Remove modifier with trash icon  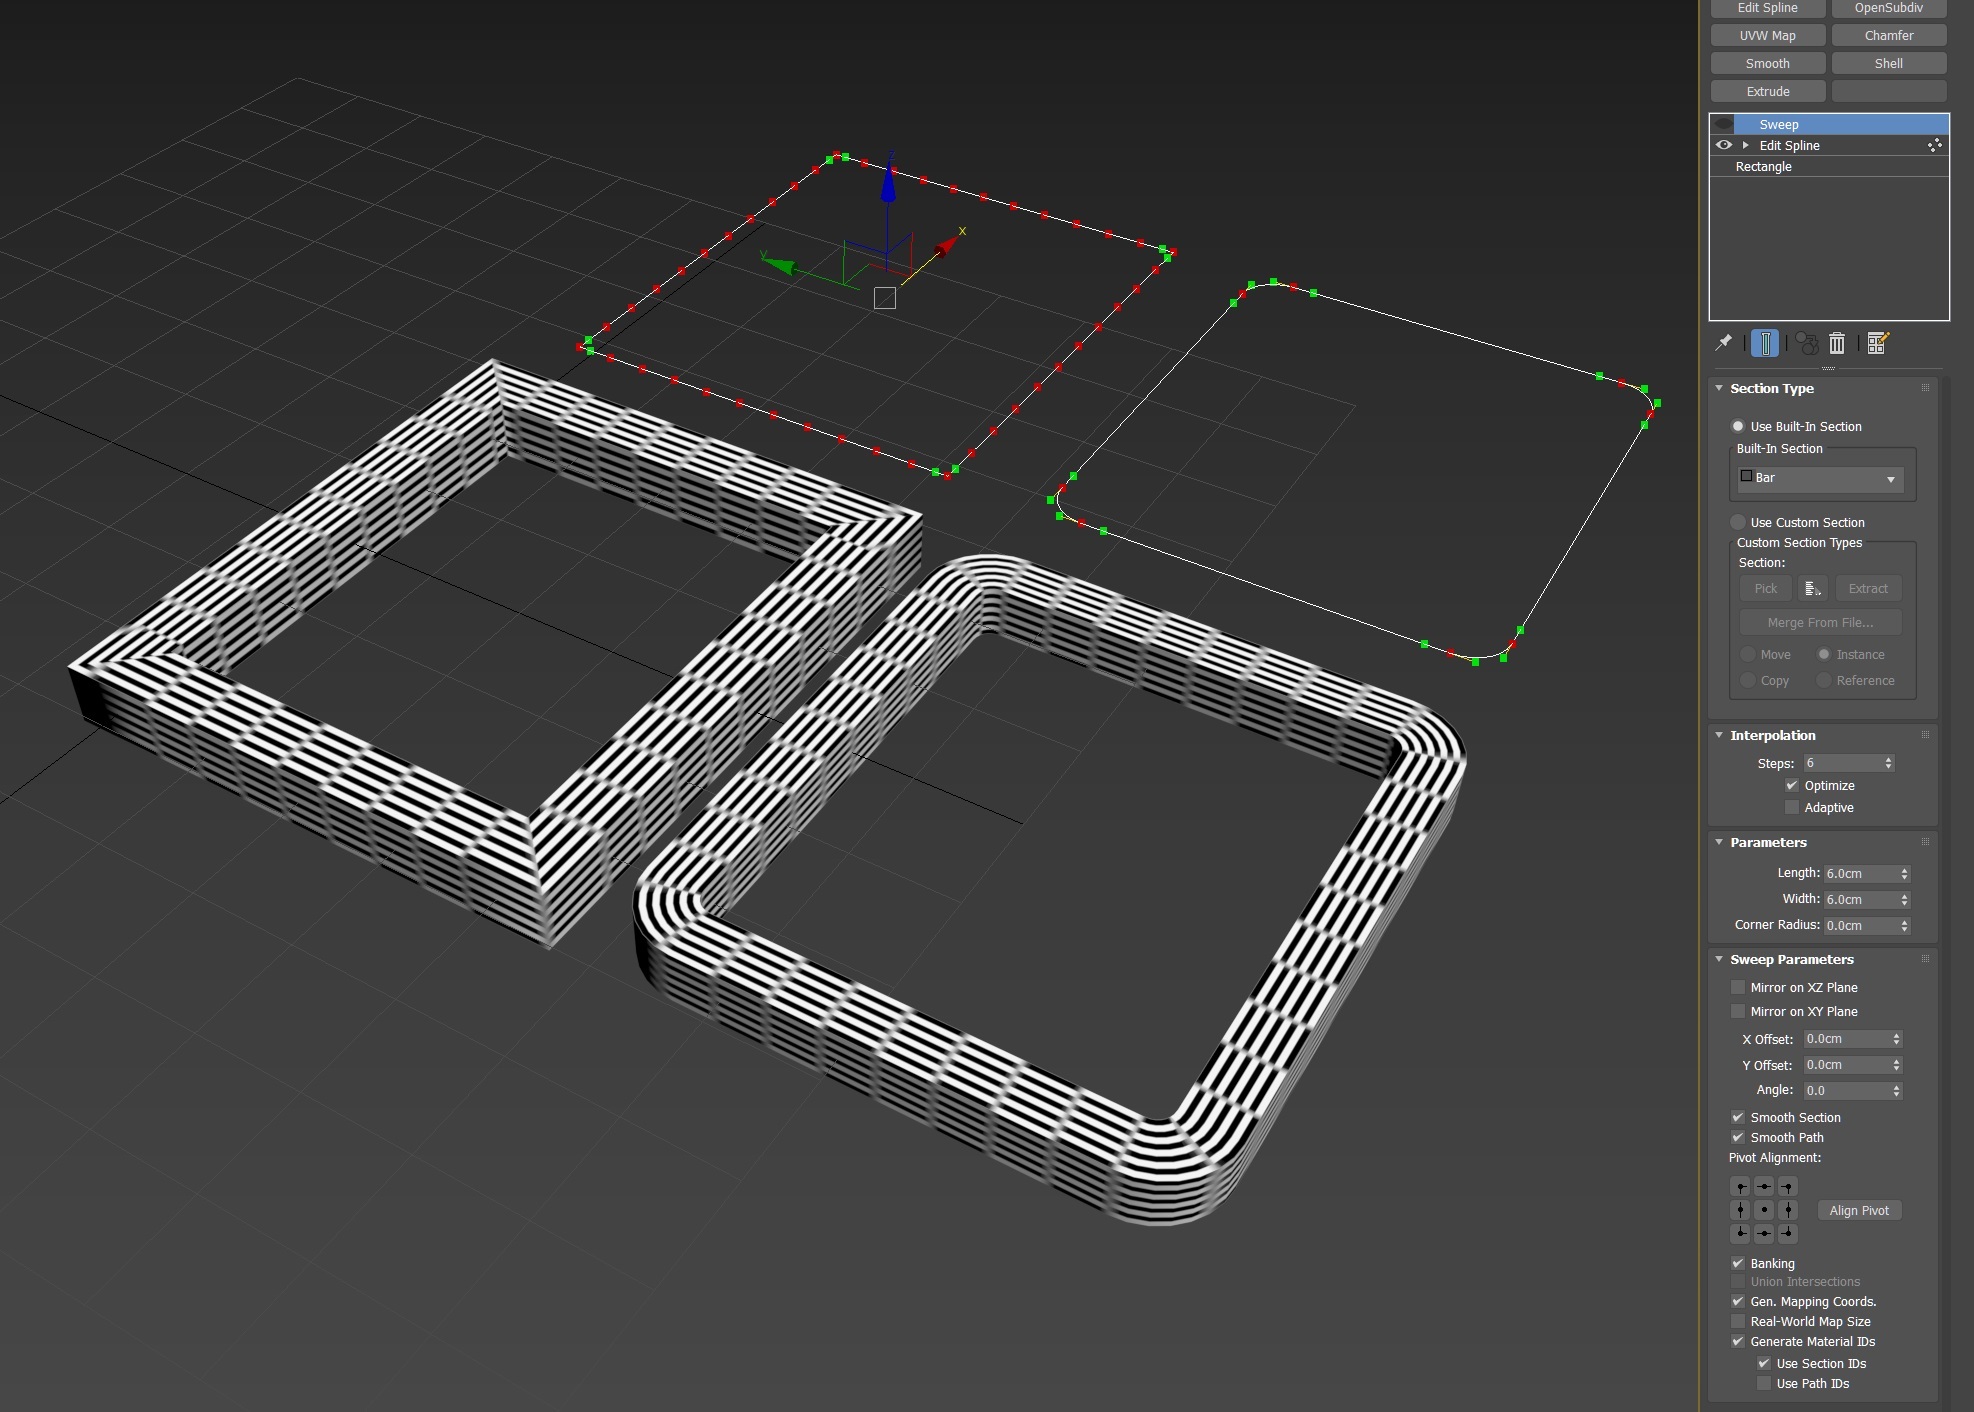pyautogui.click(x=1837, y=343)
